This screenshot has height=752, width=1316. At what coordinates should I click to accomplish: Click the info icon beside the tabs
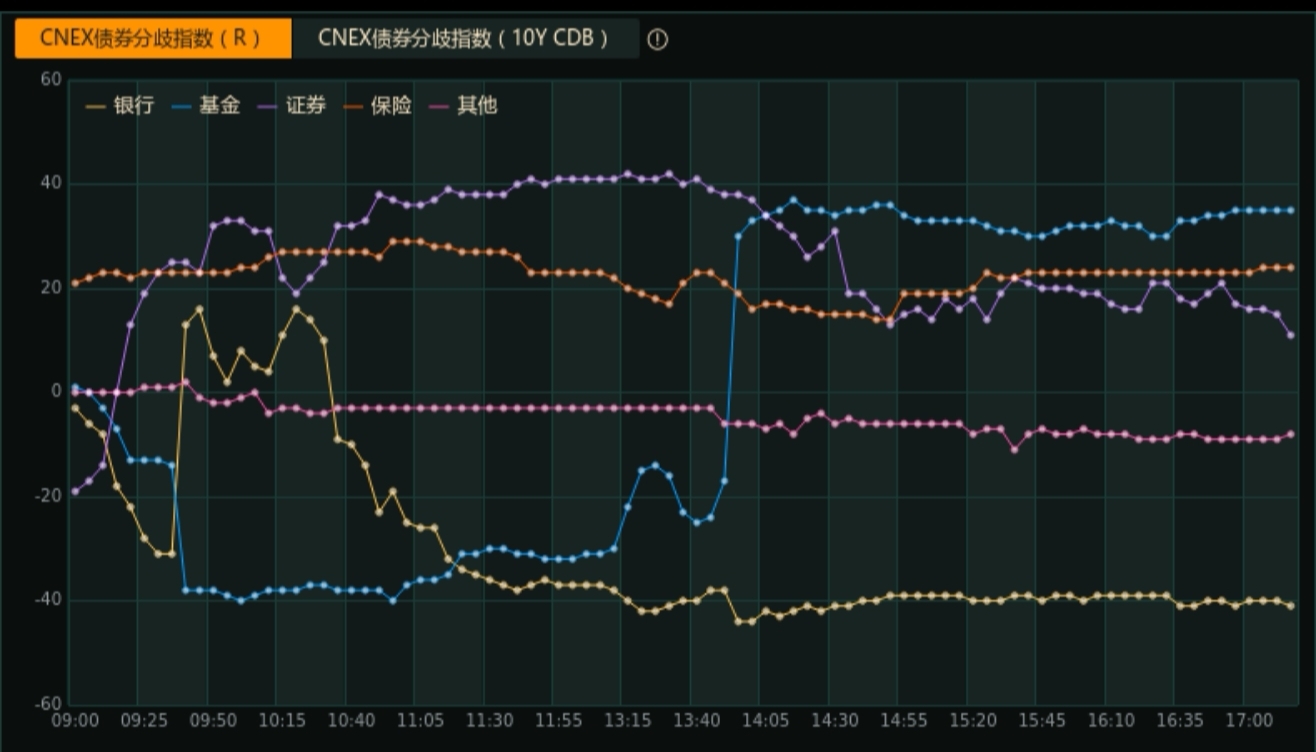click(x=657, y=39)
